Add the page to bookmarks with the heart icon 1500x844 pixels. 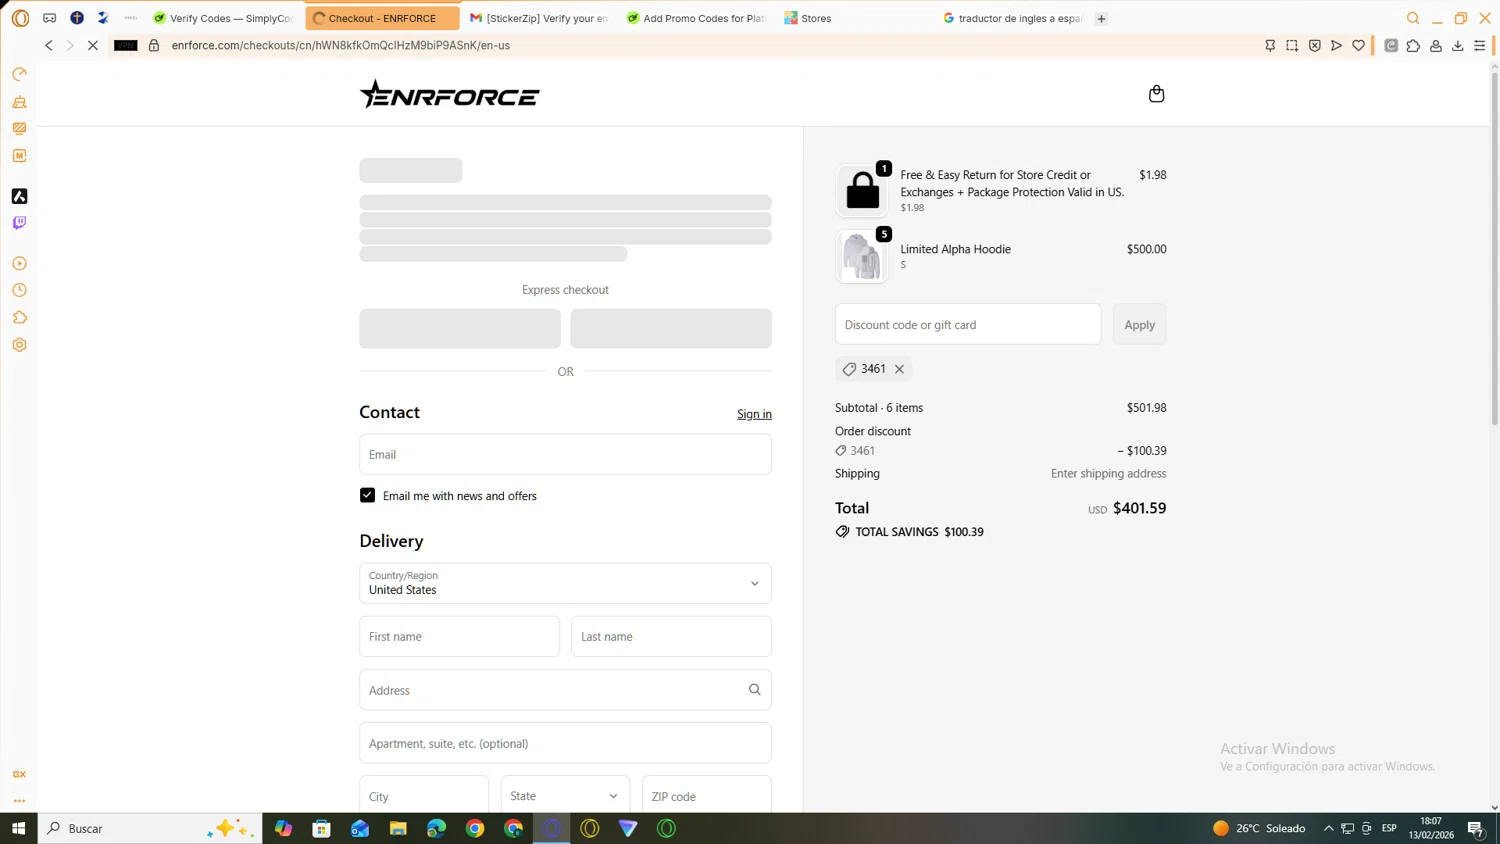[x=1358, y=46]
